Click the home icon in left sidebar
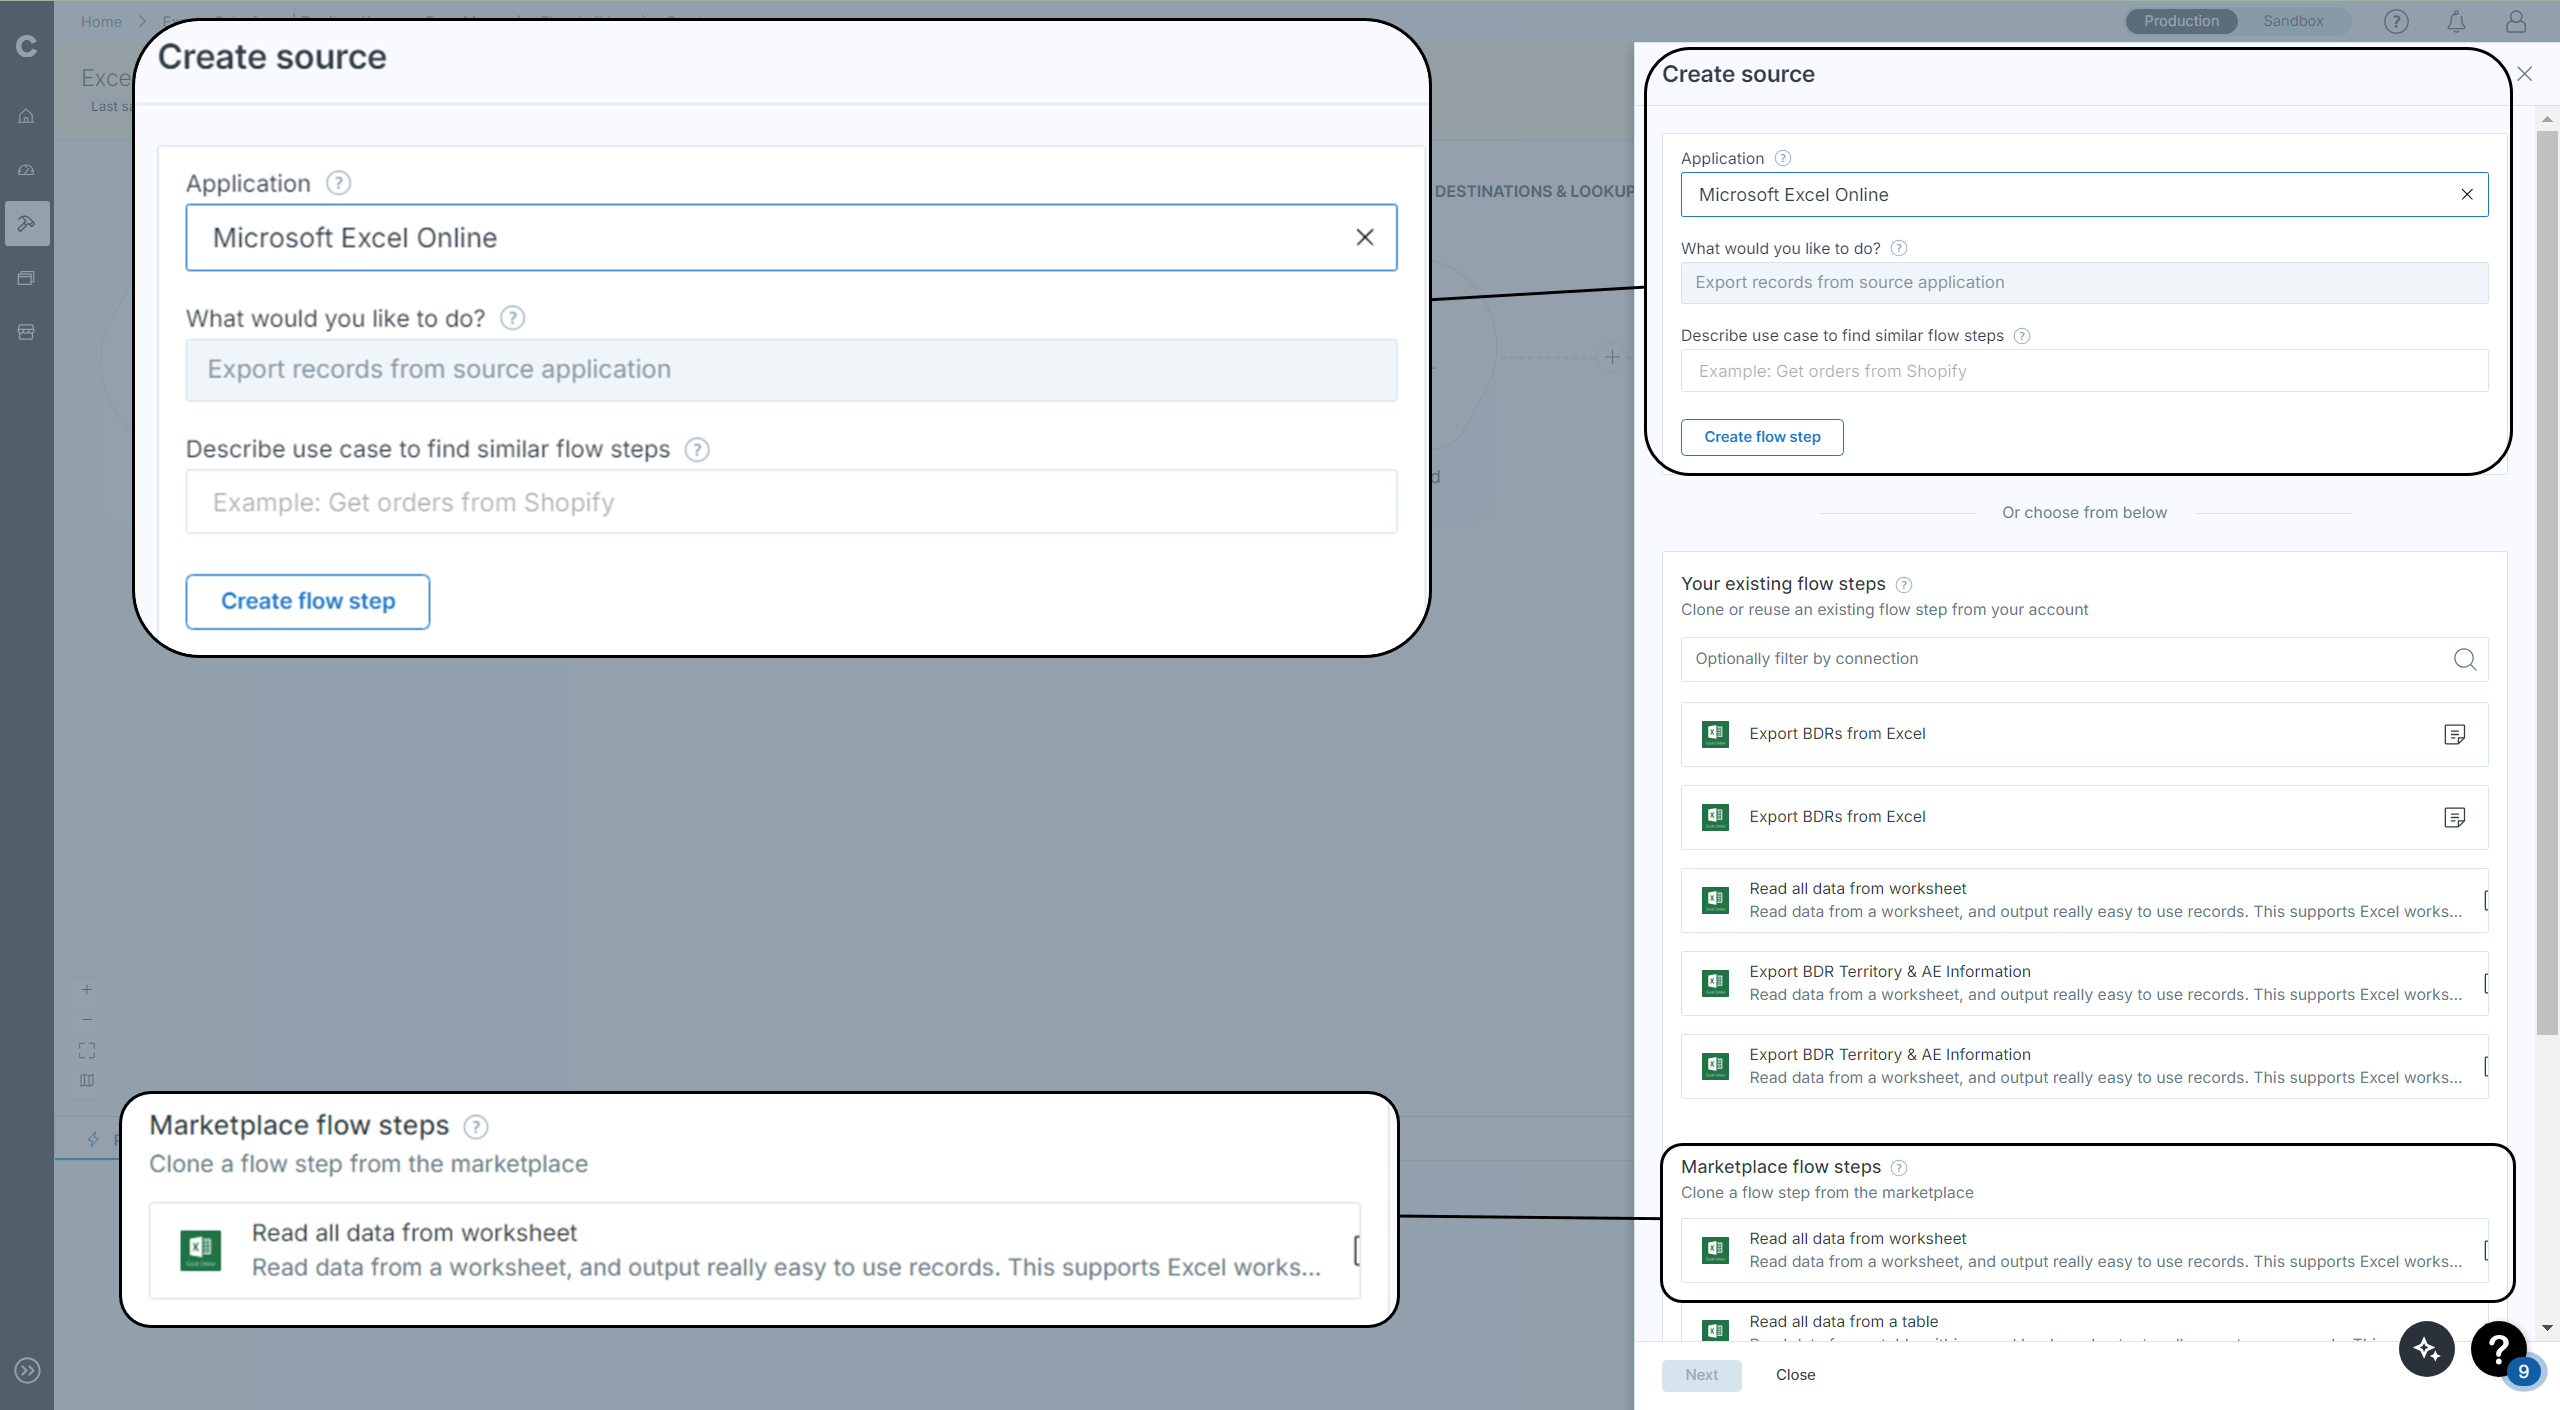Screen dimensions: 2560x1410 [27, 116]
